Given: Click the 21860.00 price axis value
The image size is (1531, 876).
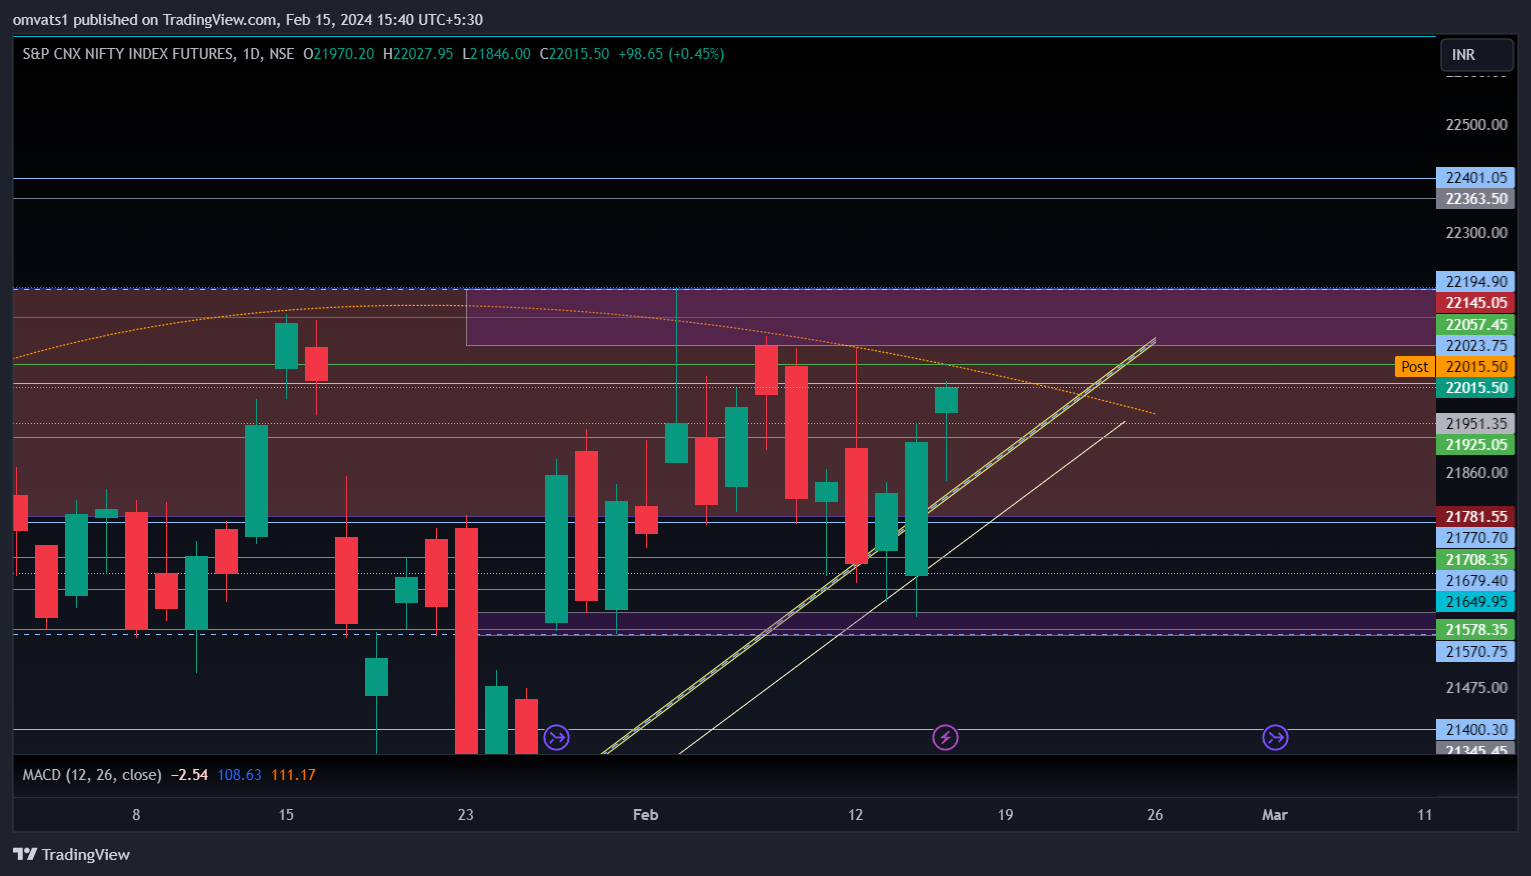Looking at the screenshot, I should (1476, 473).
